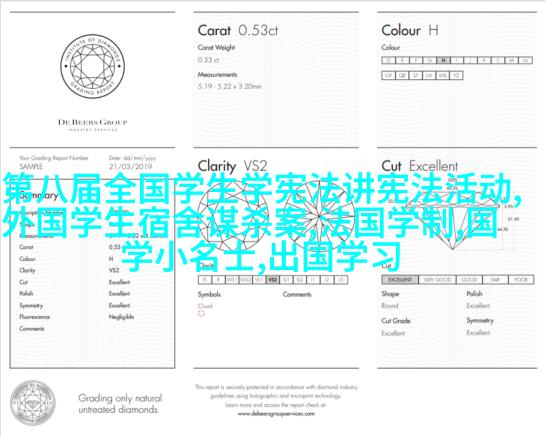This screenshot has height=436, width=546.
Task: Select the VS2 box in clarity scale
Action: coord(273,280)
